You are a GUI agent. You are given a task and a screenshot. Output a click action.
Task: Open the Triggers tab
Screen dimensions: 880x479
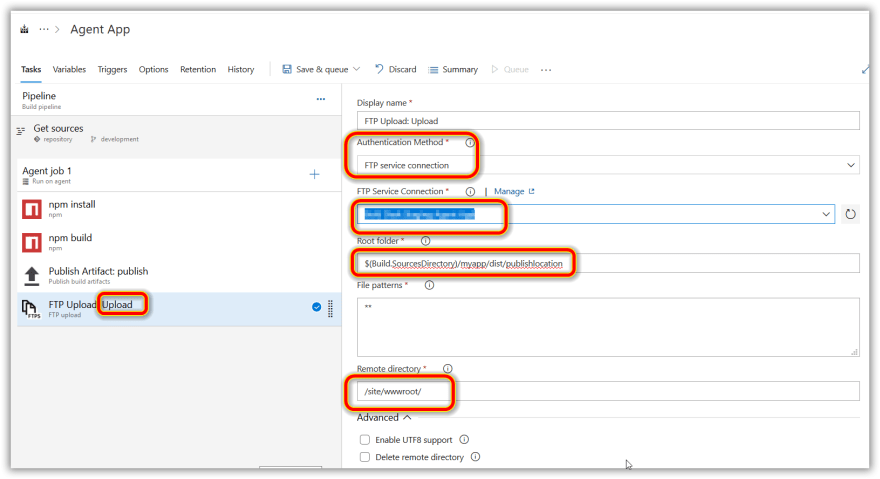[112, 69]
